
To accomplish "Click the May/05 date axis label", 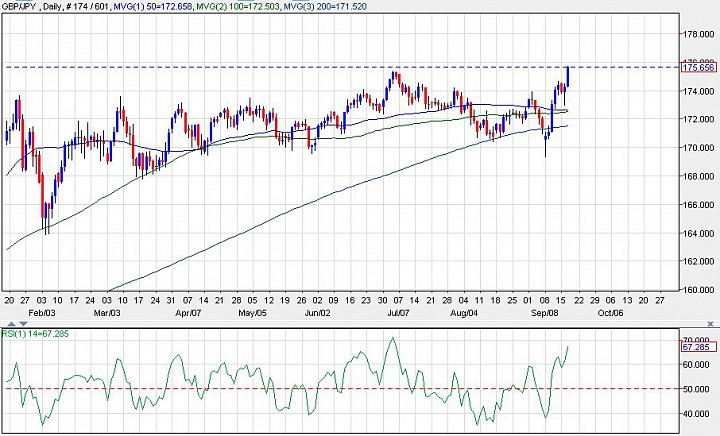I will click(253, 313).
